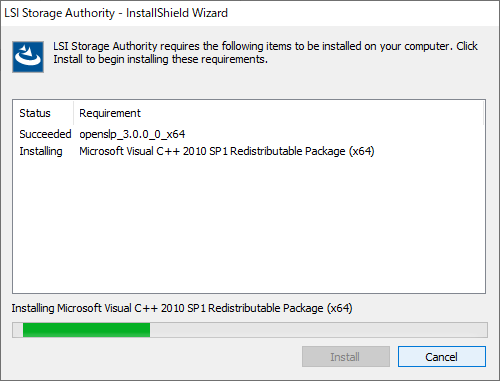Image resolution: width=500 pixels, height=381 pixels.
Task: Click the unfilled gray part of progress bar
Action: click(x=318, y=330)
